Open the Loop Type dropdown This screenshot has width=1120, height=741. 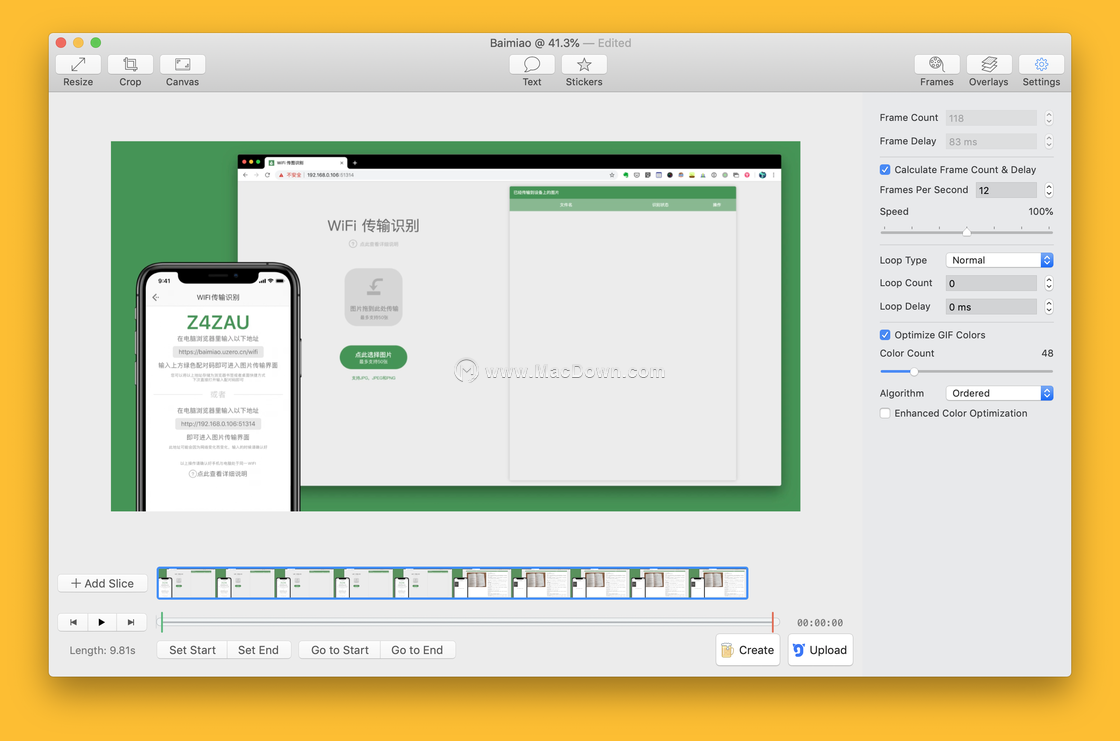pos(999,260)
